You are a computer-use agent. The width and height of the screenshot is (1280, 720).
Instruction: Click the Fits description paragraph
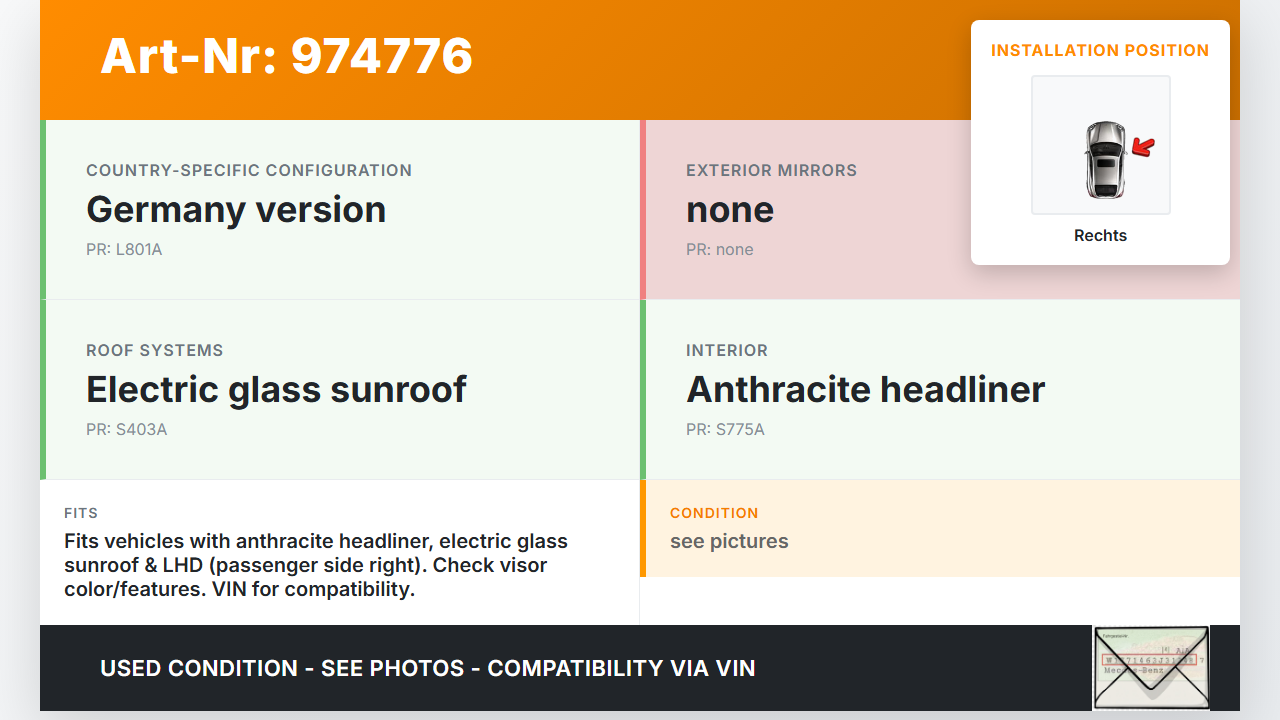[316, 565]
